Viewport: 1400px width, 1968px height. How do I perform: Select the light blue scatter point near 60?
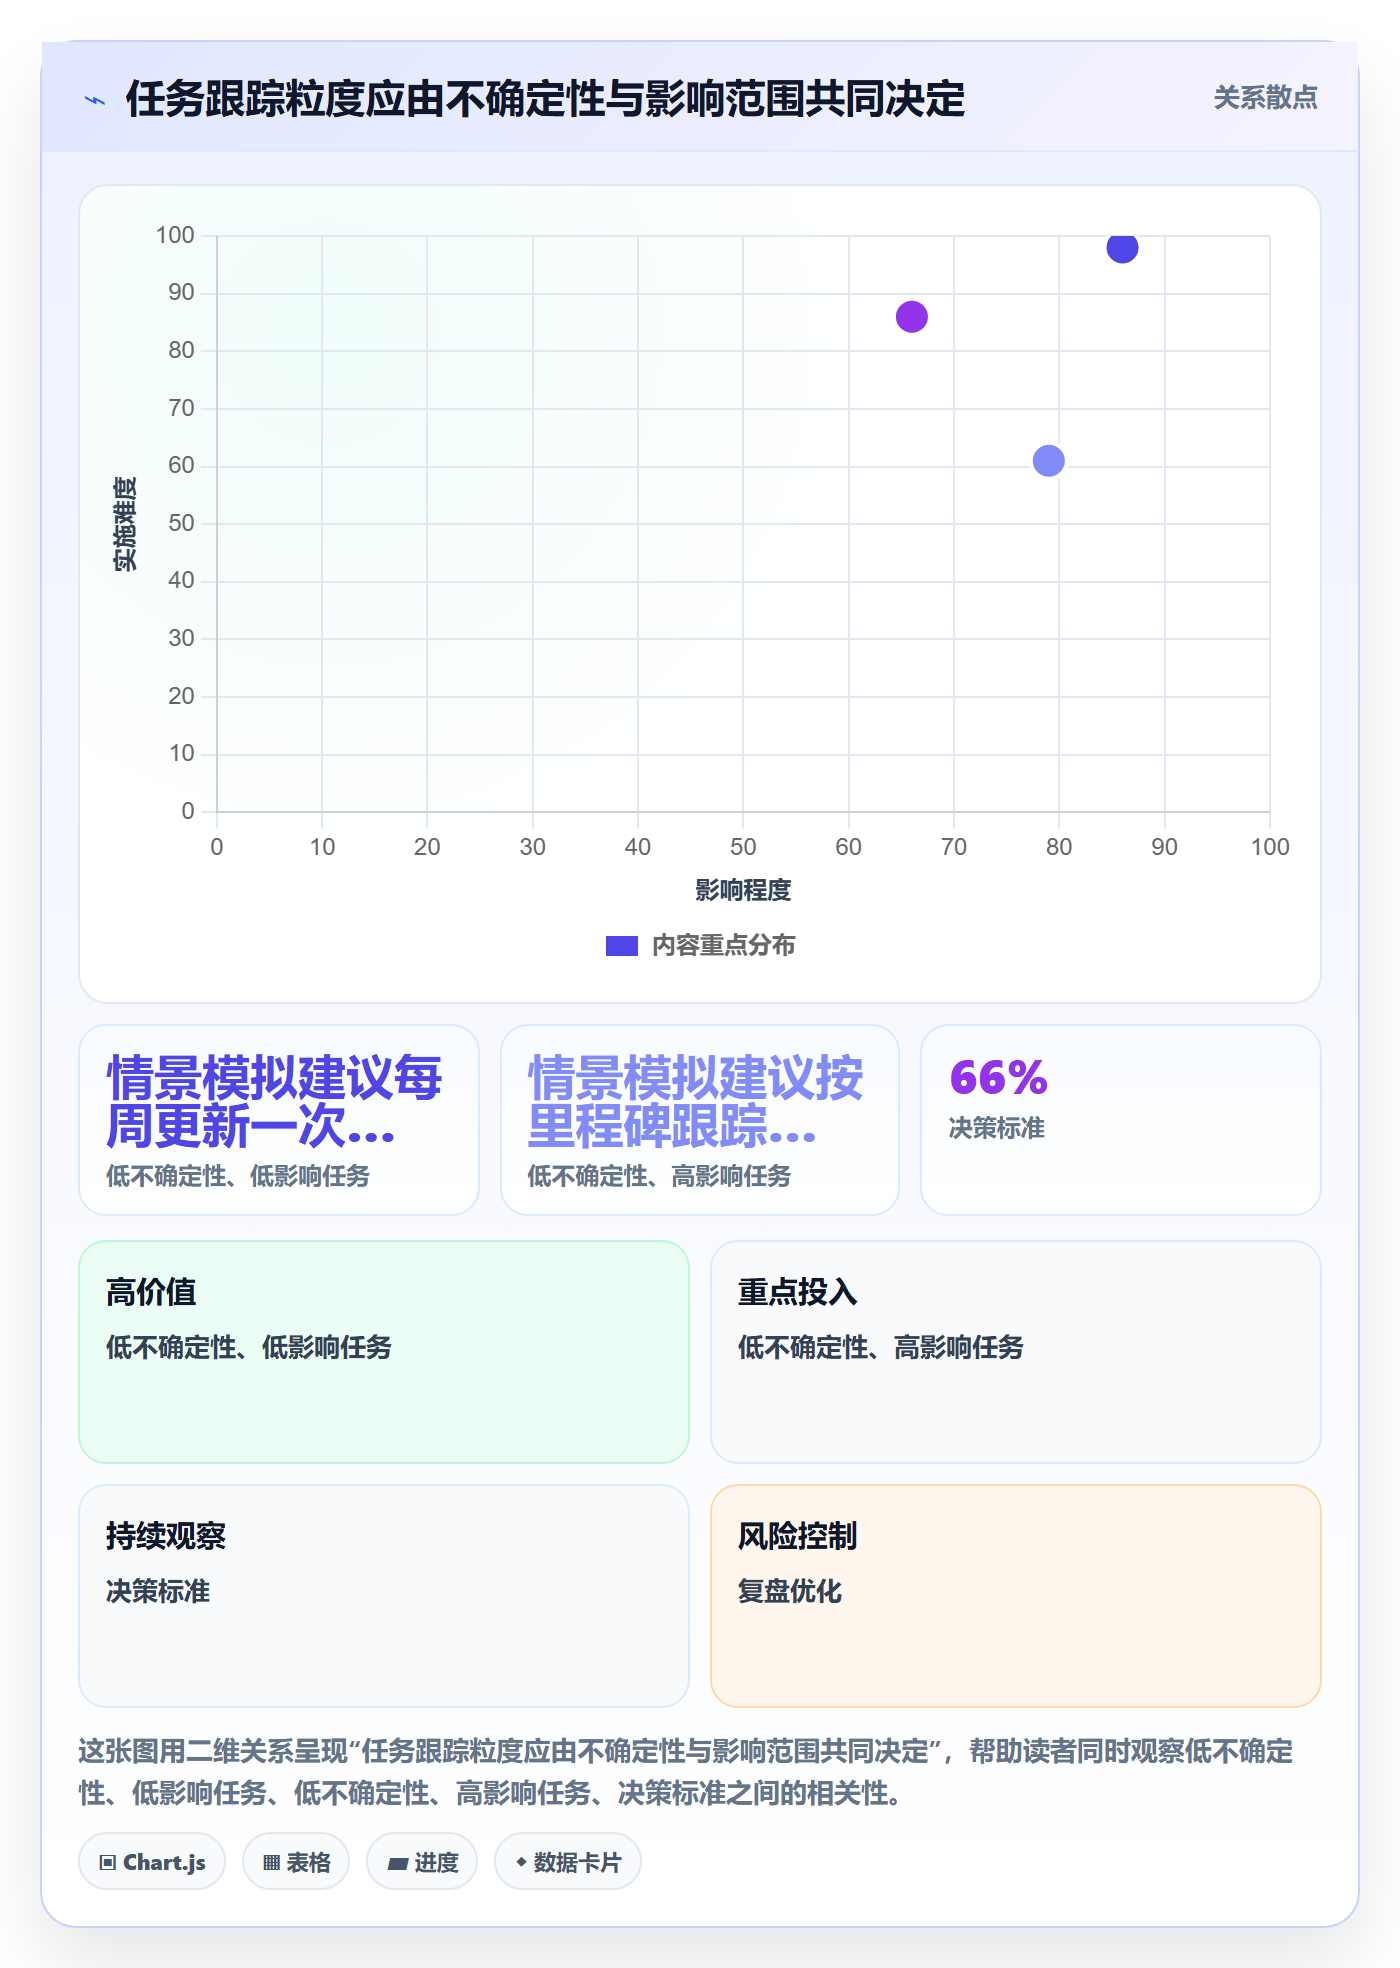click(1048, 461)
